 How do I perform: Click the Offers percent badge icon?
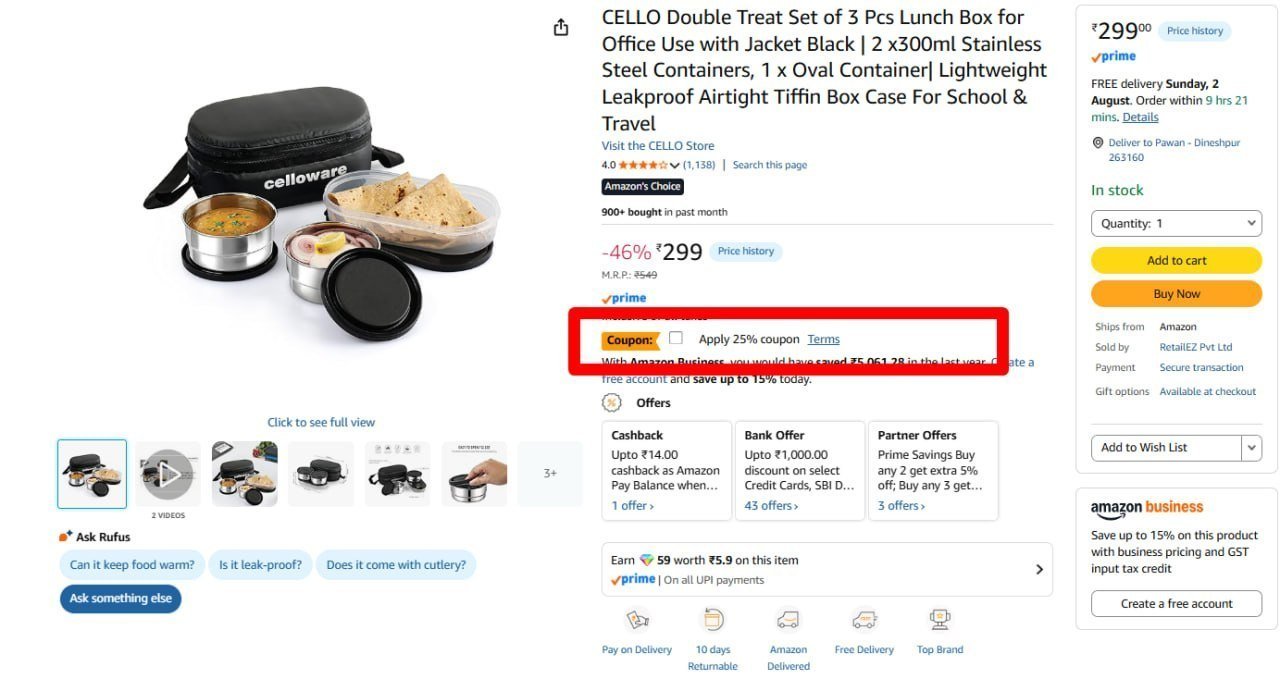[x=612, y=402]
